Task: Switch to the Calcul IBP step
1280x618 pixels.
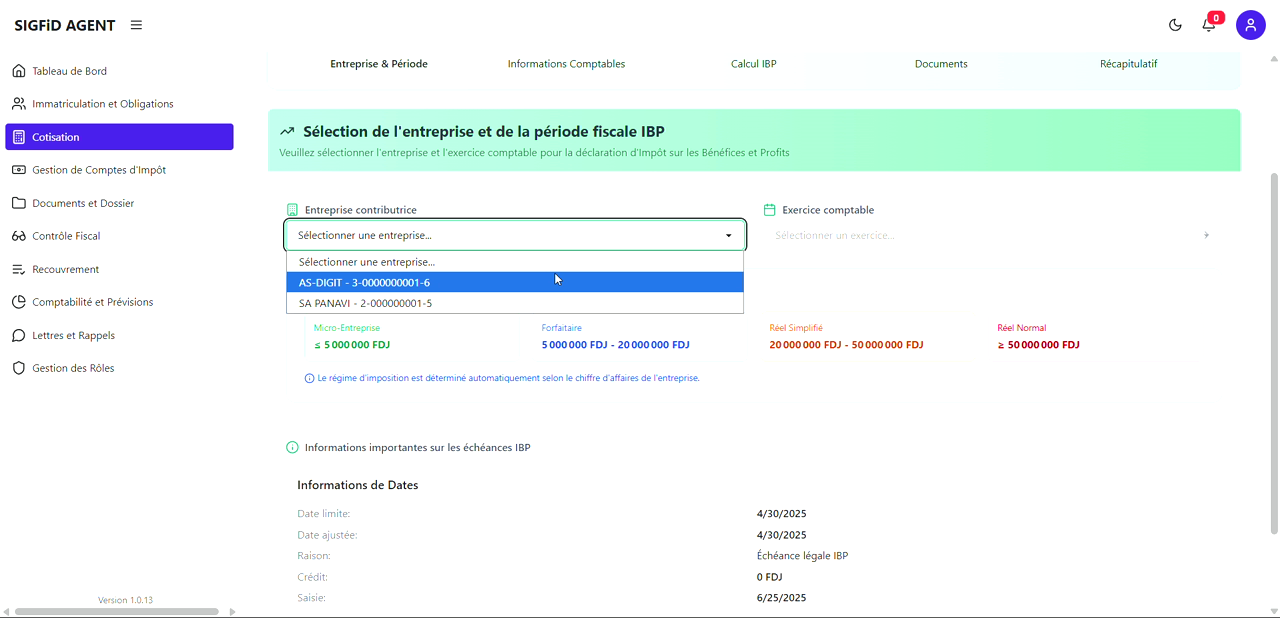Action: tap(753, 63)
